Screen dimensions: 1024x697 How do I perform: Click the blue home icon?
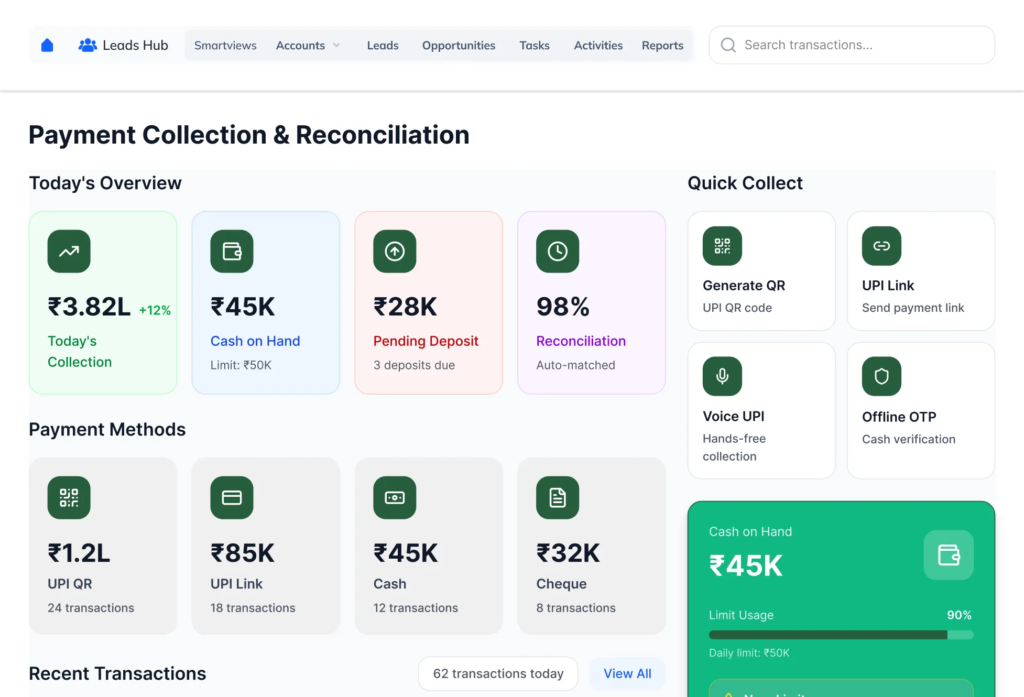[47, 45]
